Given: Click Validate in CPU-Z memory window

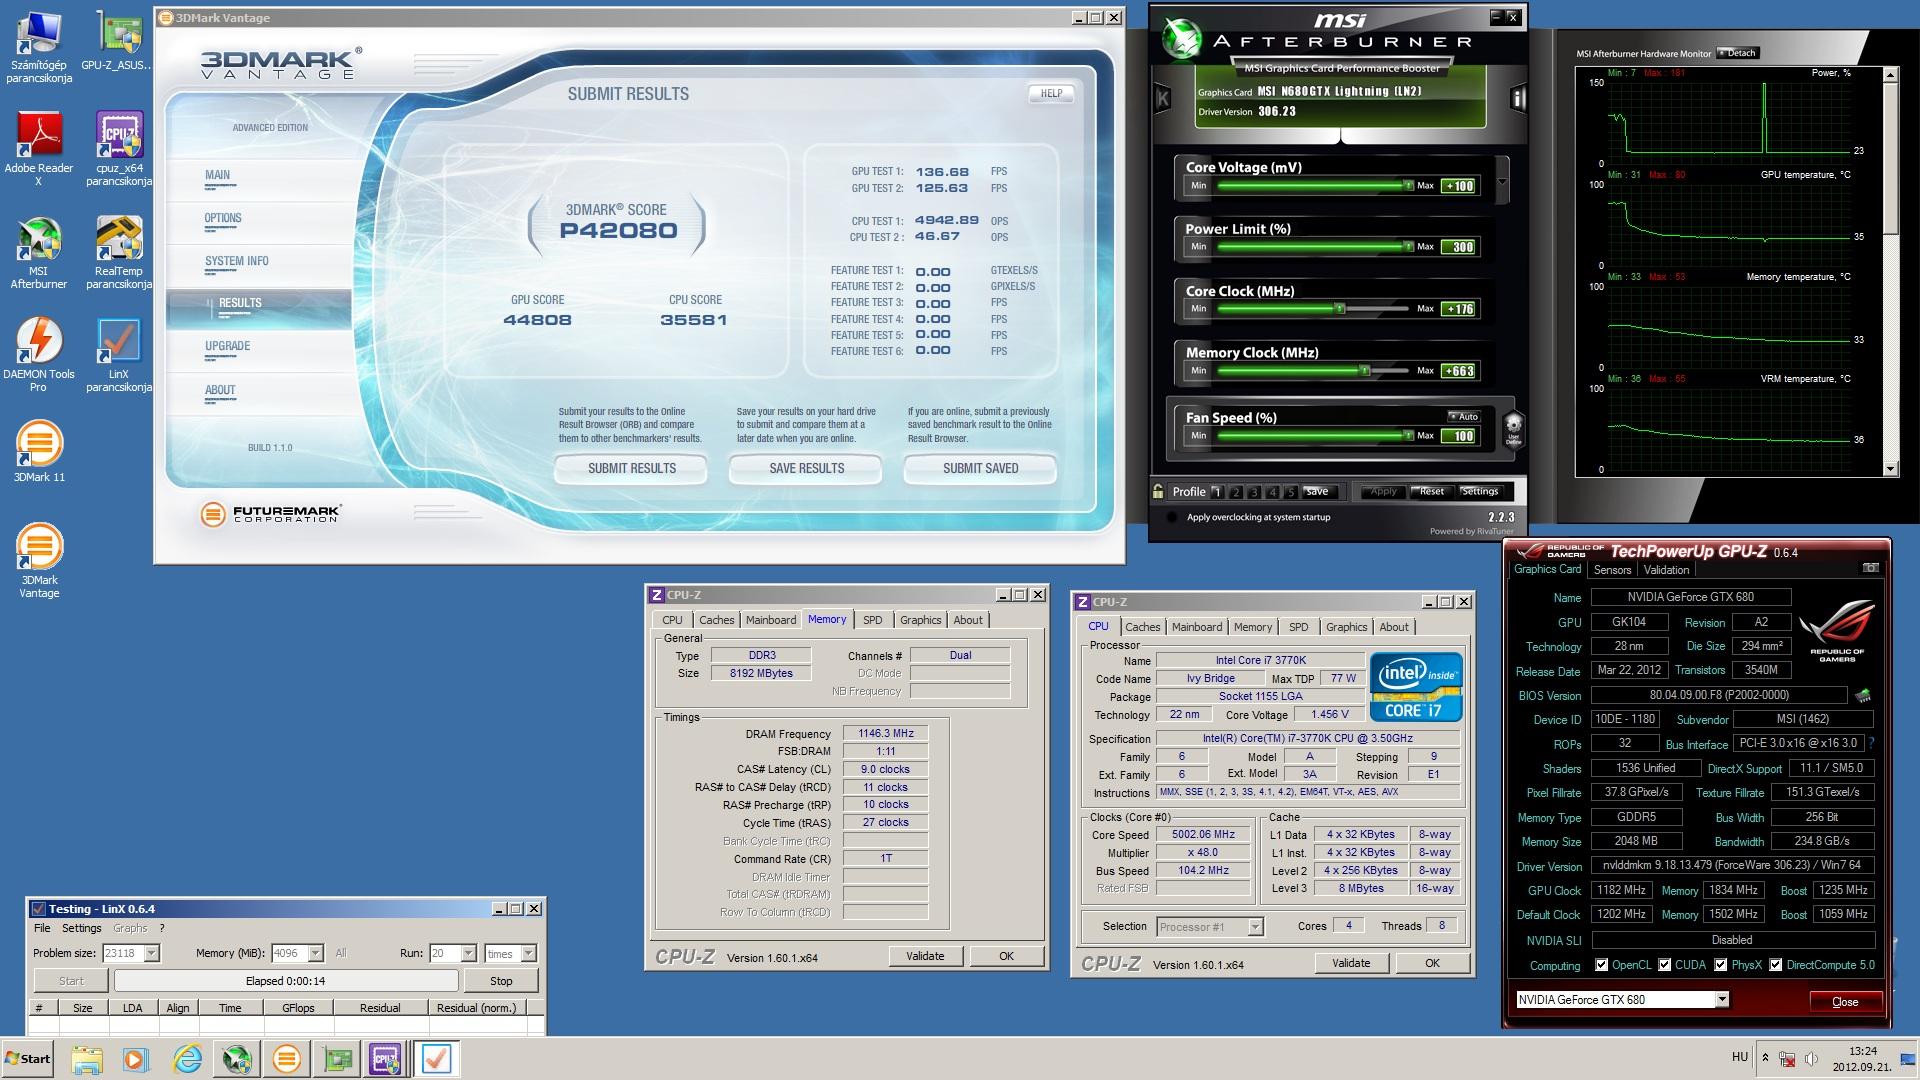Looking at the screenshot, I should click(925, 956).
